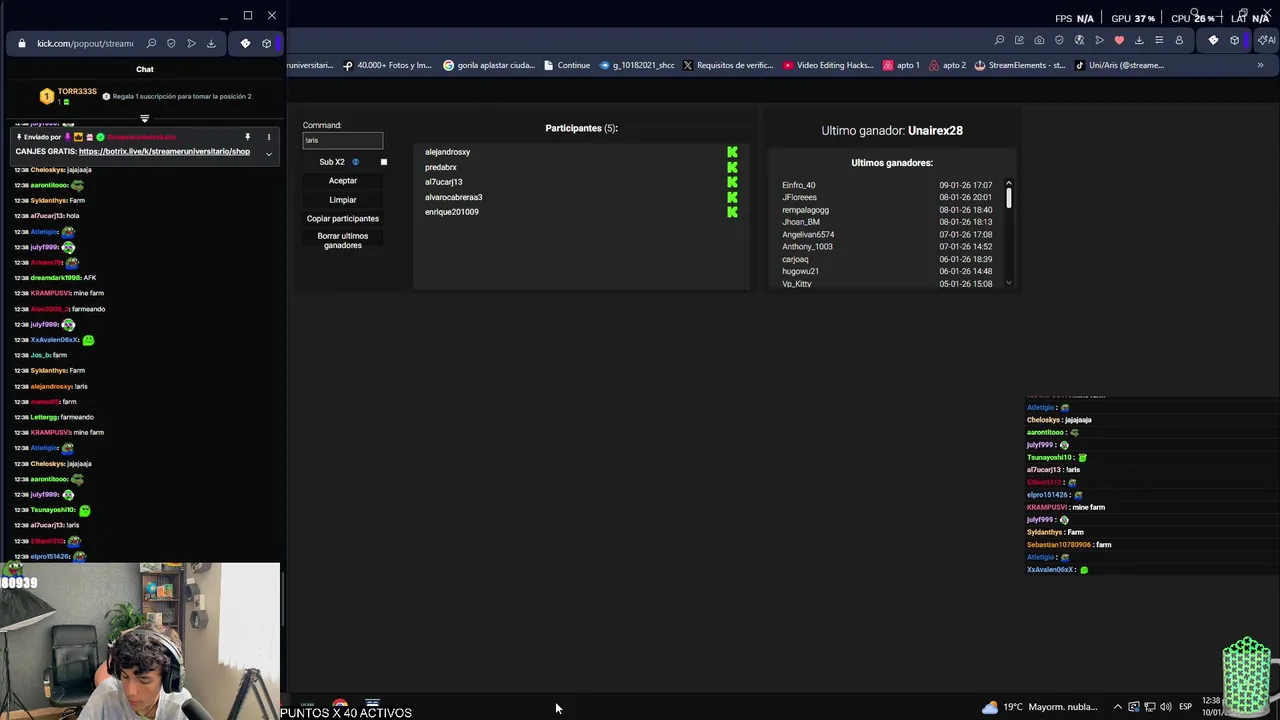This screenshot has width=1280, height=720.
Task: Click the camera snapshot icon in the toolbar
Action: (x=1039, y=40)
